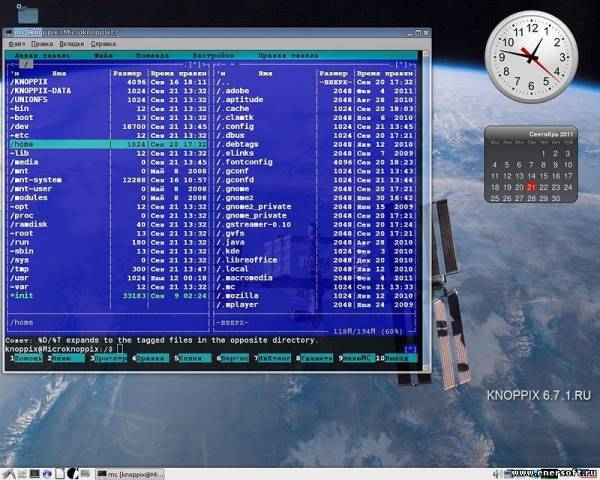Open the LXDE start menu icon
600x480 pixels.
pos(8,474)
